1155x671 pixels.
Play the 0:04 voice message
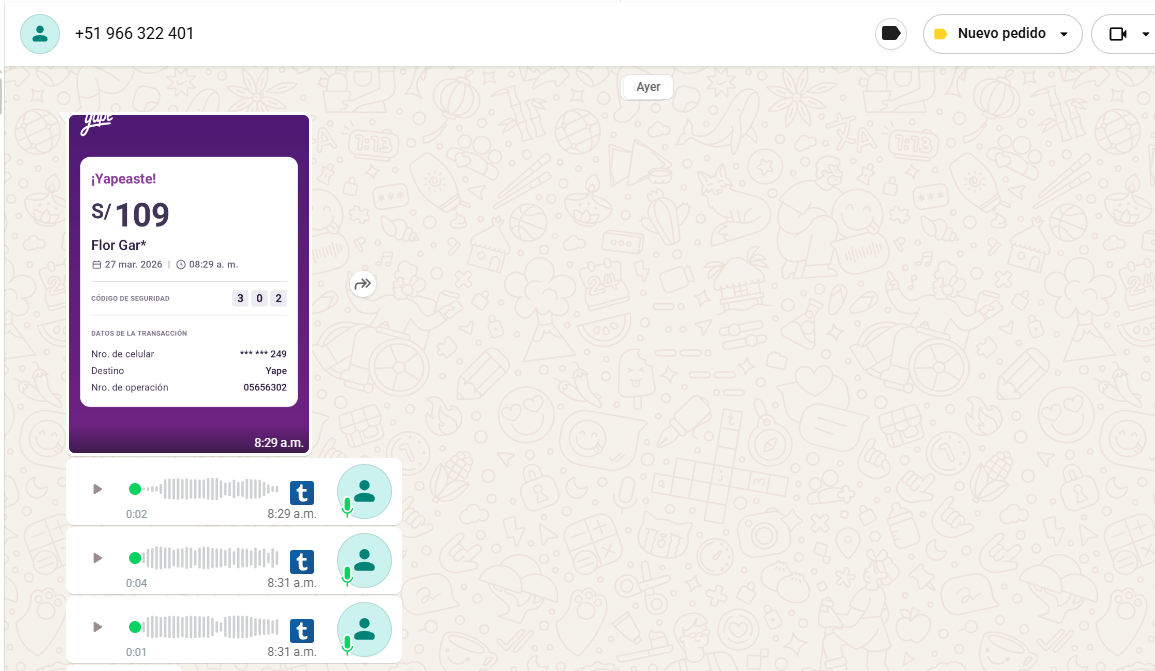(x=97, y=558)
